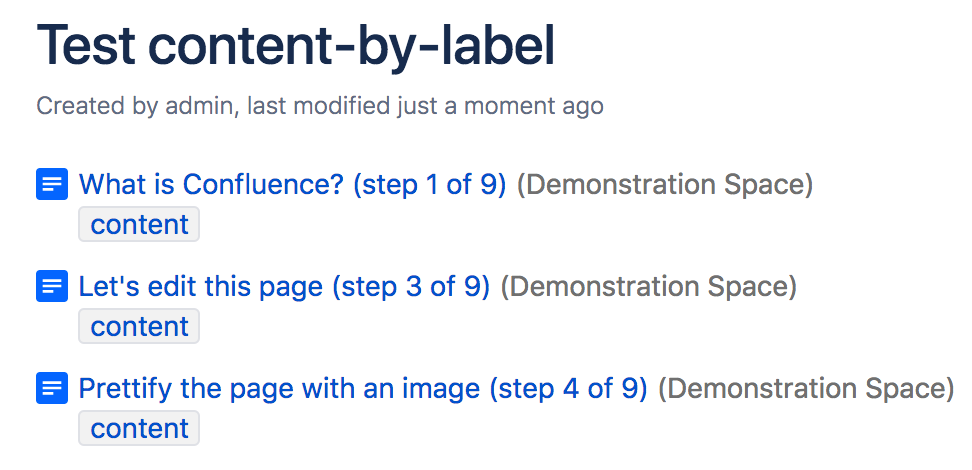The height and width of the screenshot is (470, 972).
Task: Click Demonstration Space beside Prettify the page
Action: (x=806, y=388)
